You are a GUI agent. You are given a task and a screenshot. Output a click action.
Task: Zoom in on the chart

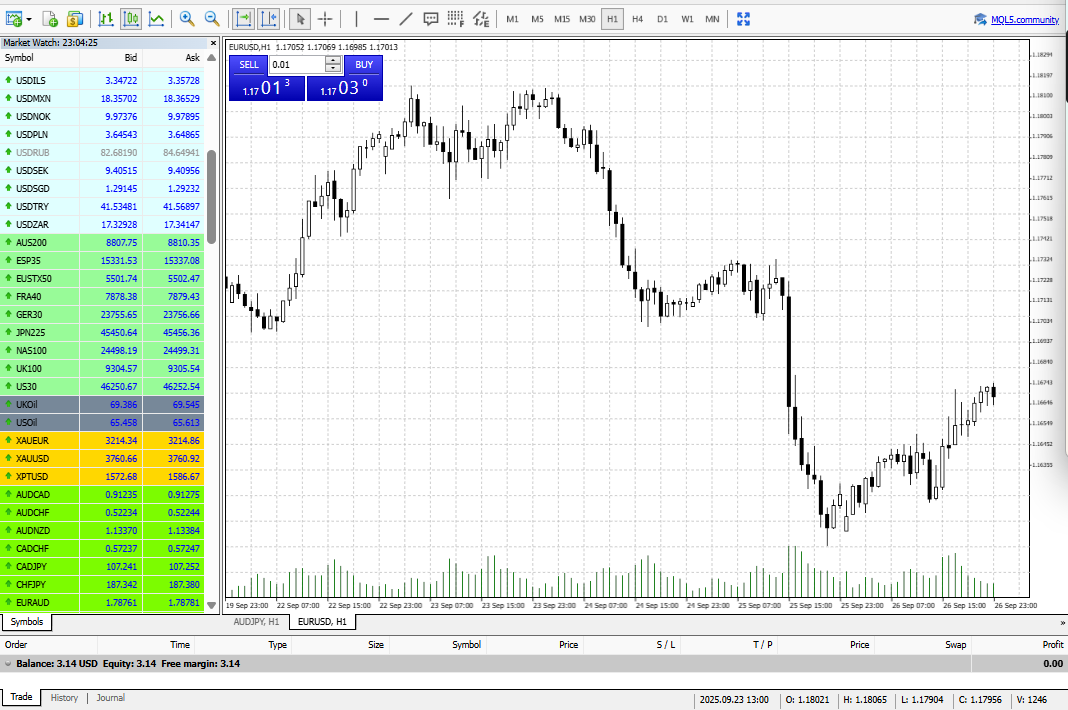point(186,19)
